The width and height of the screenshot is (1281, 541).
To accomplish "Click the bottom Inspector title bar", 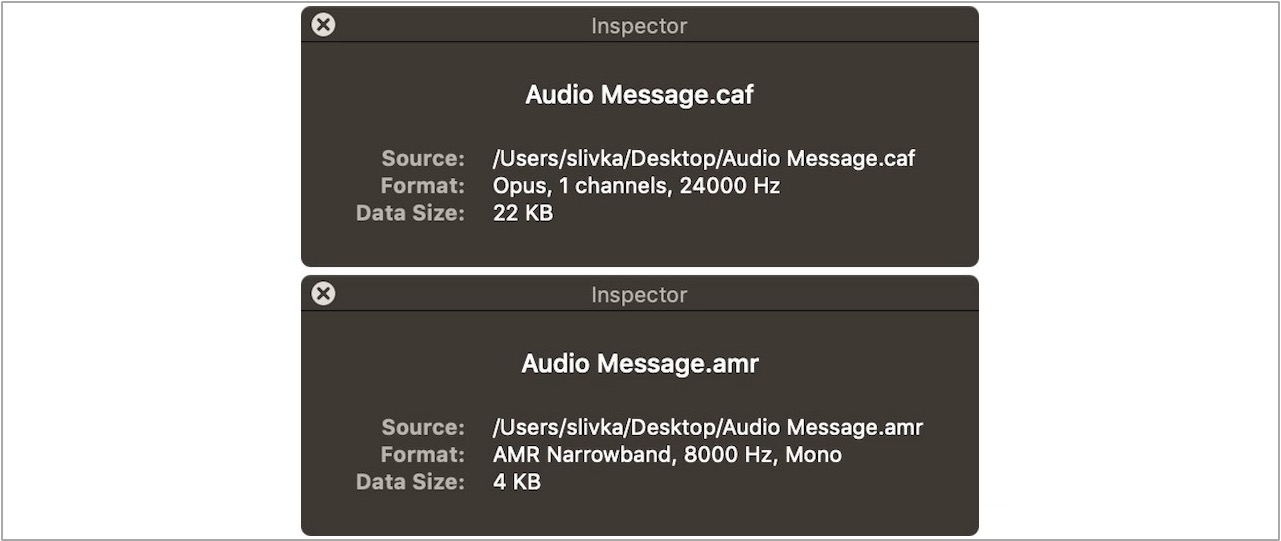I will point(639,294).
